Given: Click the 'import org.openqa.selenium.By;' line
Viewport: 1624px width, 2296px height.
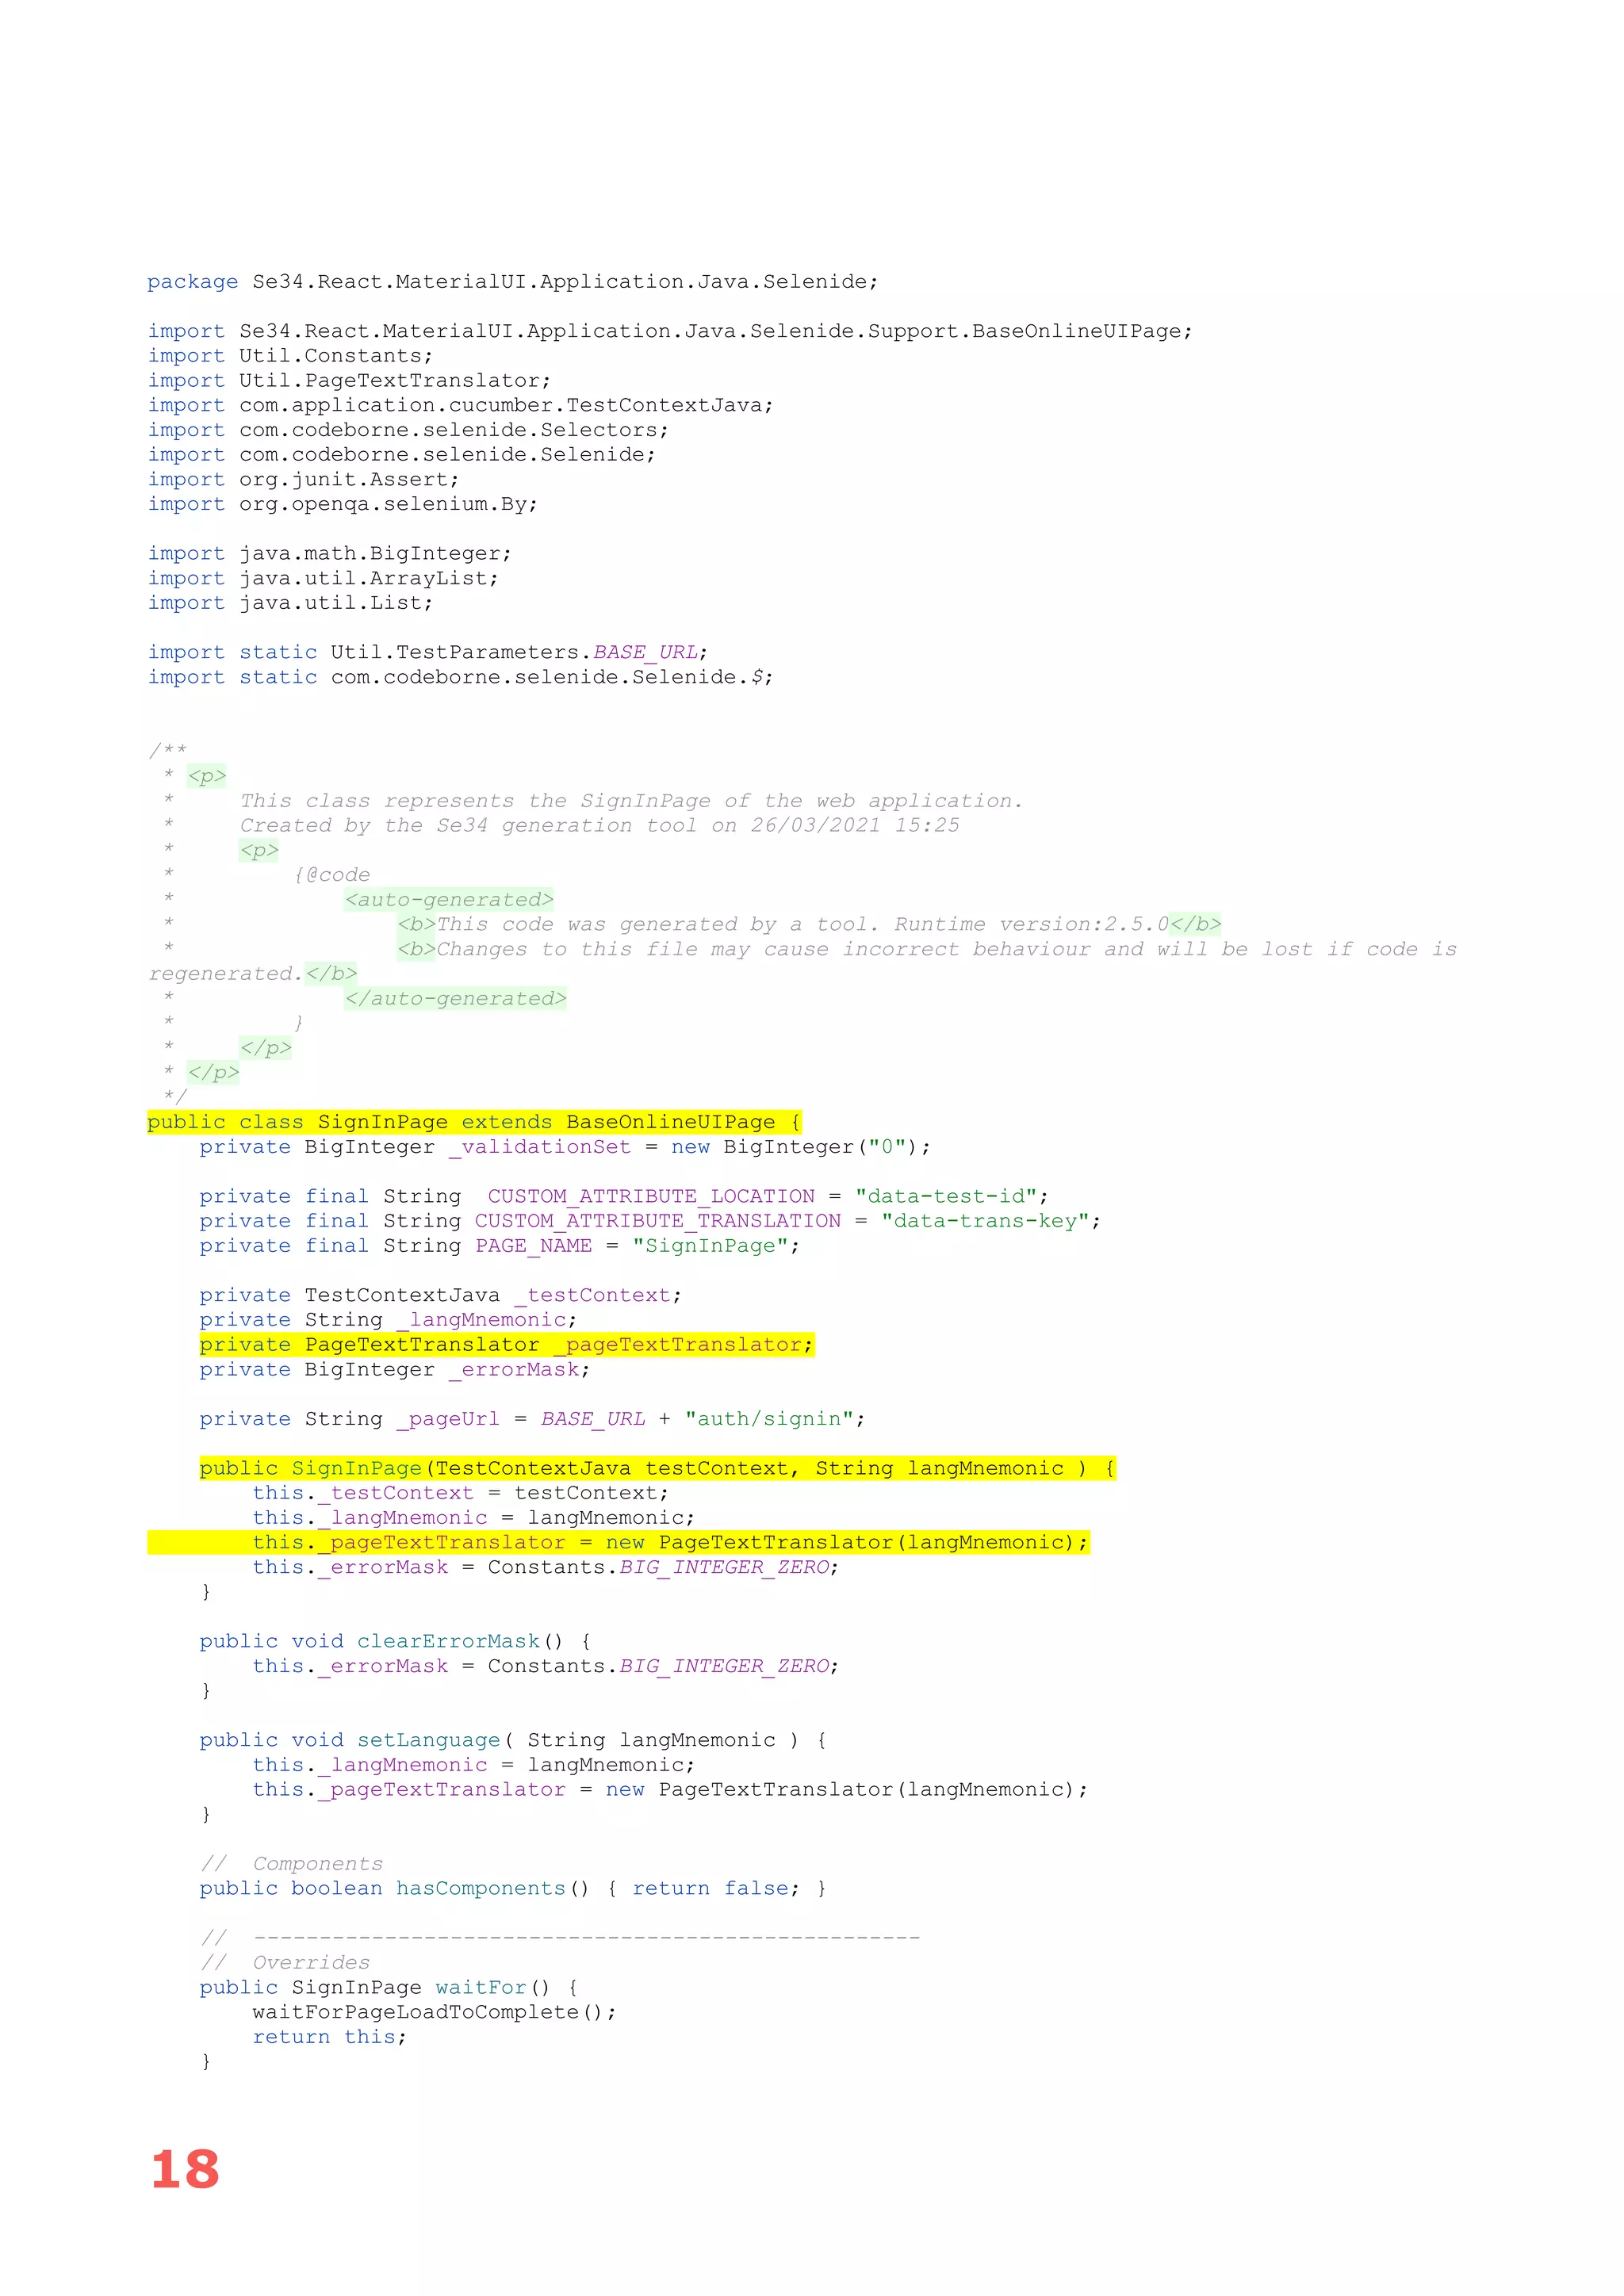Looking at the screenshot, I should tap(343, 504).
